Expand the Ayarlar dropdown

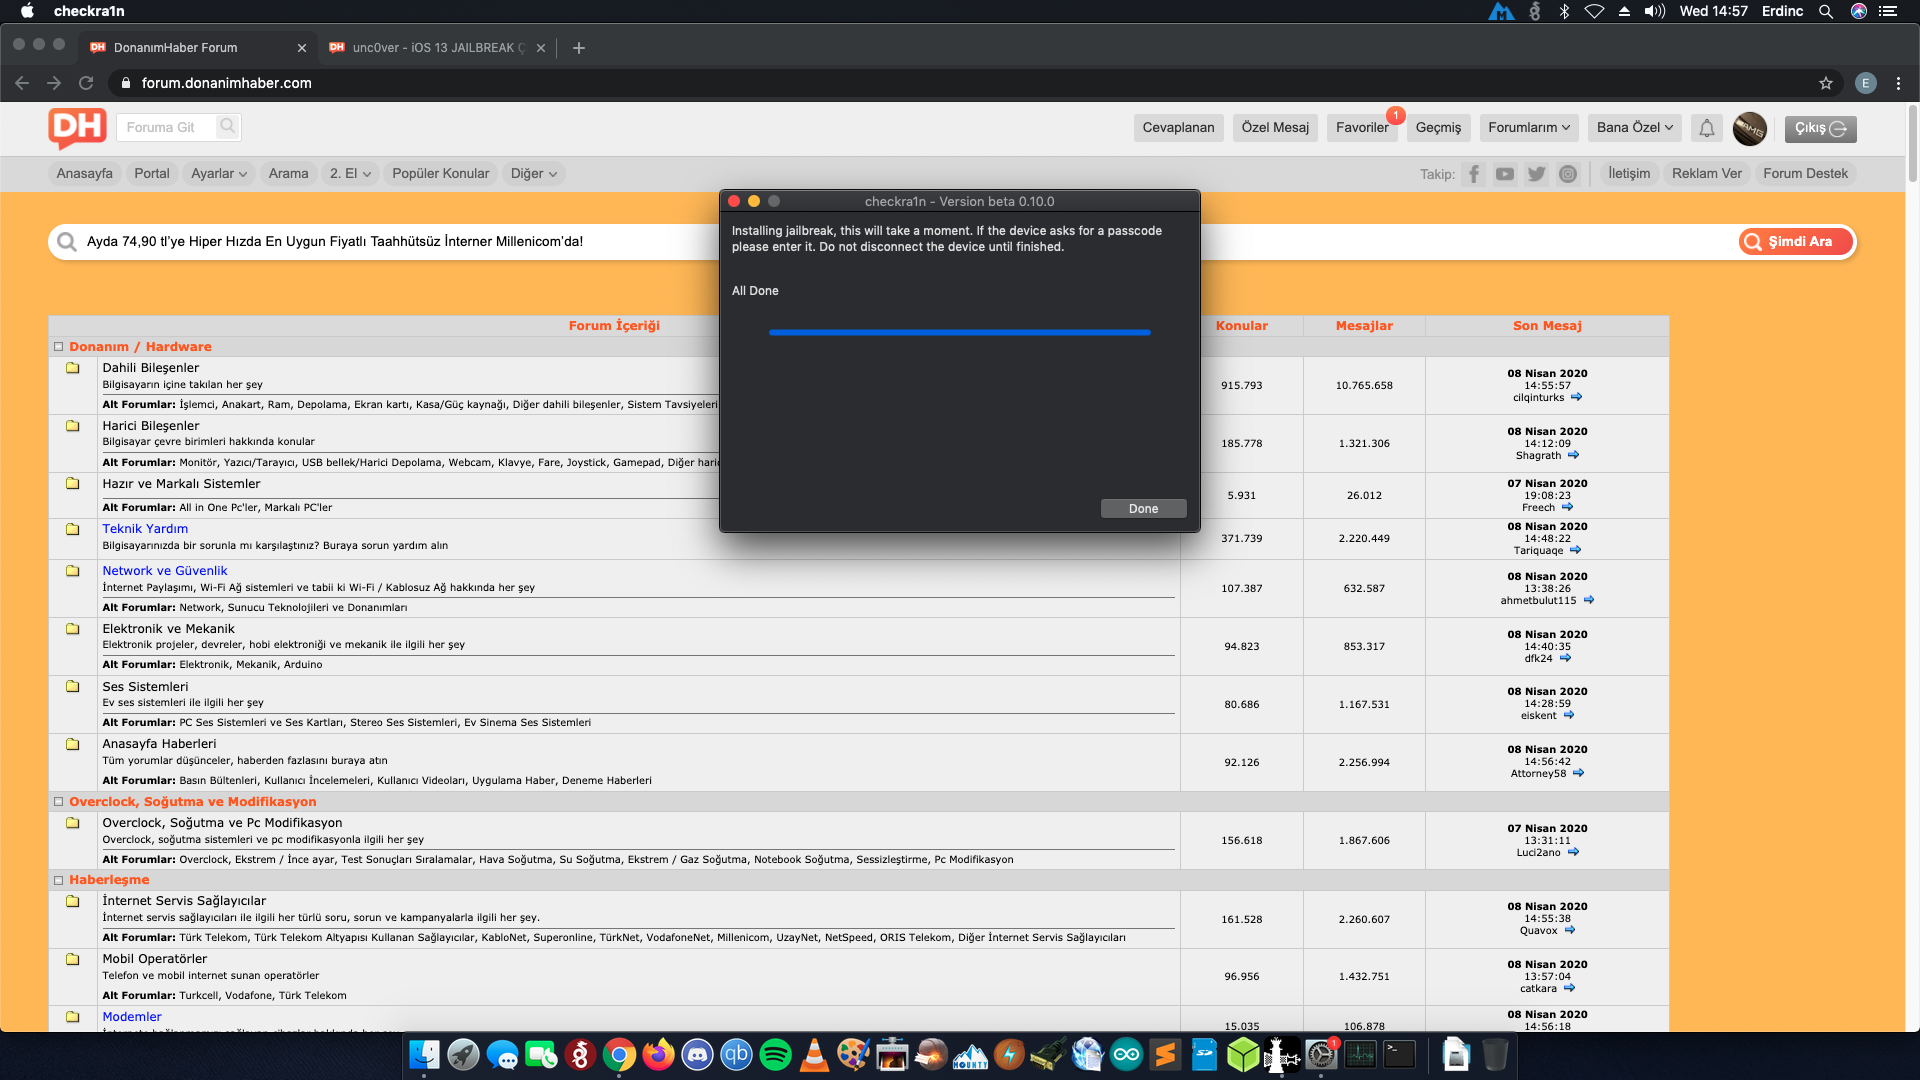pyautogui.click(x=218, y=174)
